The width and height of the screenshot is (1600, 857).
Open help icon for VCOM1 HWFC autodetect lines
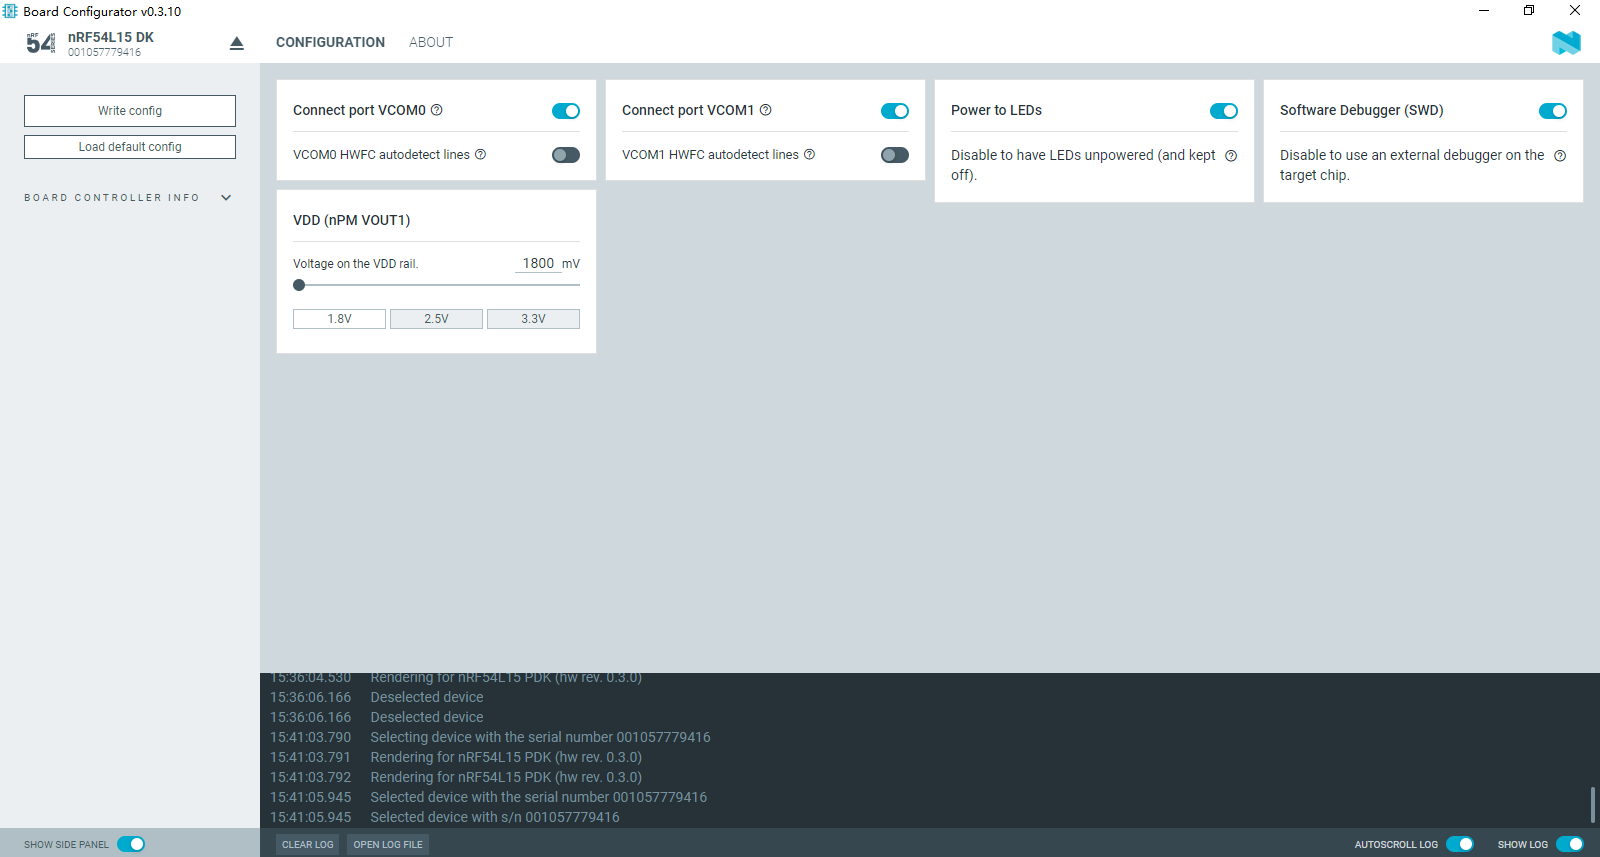(x=809, y=154)
